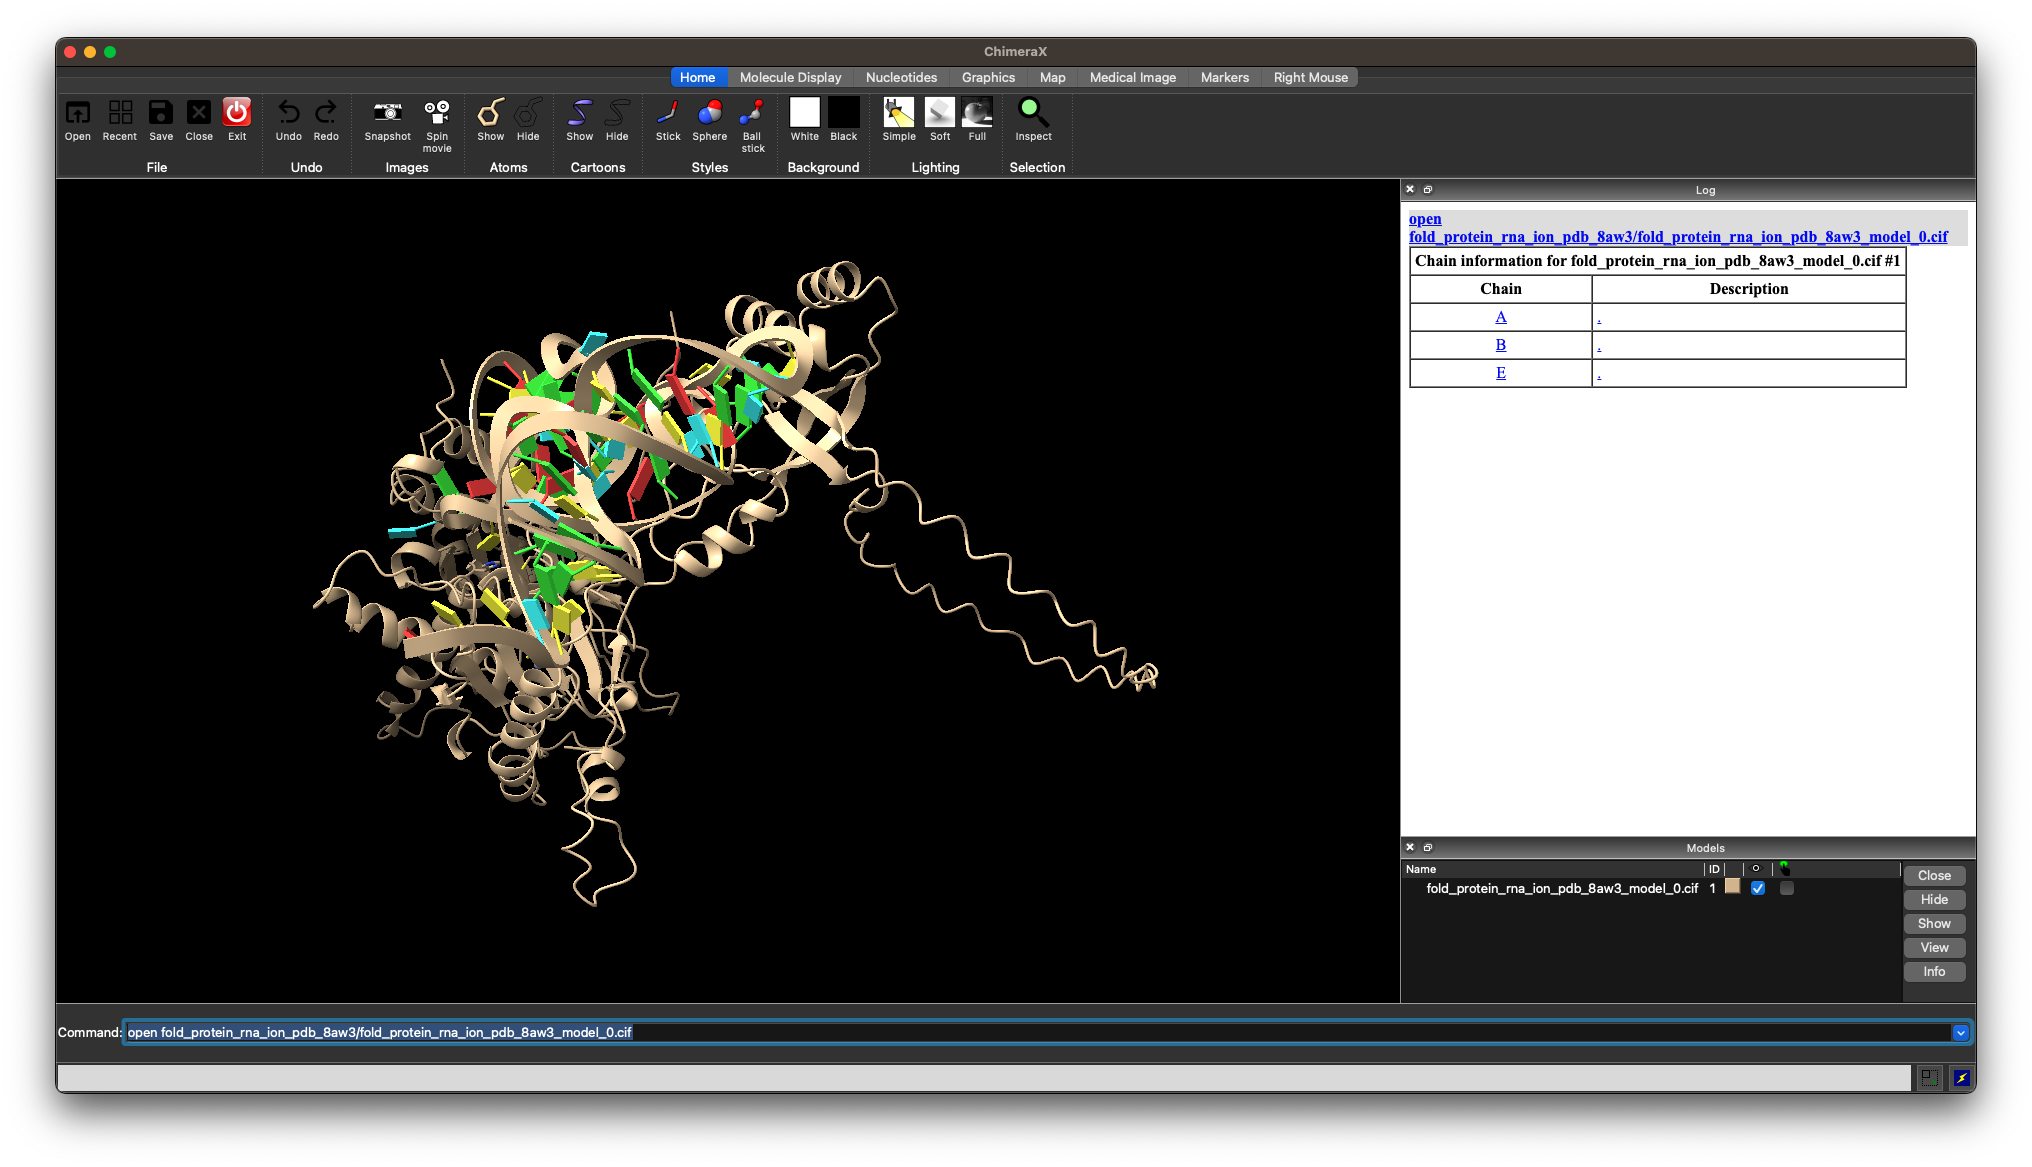2032x1167 pixels.
Task: Switch to the Molecule Display tab
Action: click(x=790, y=77)
